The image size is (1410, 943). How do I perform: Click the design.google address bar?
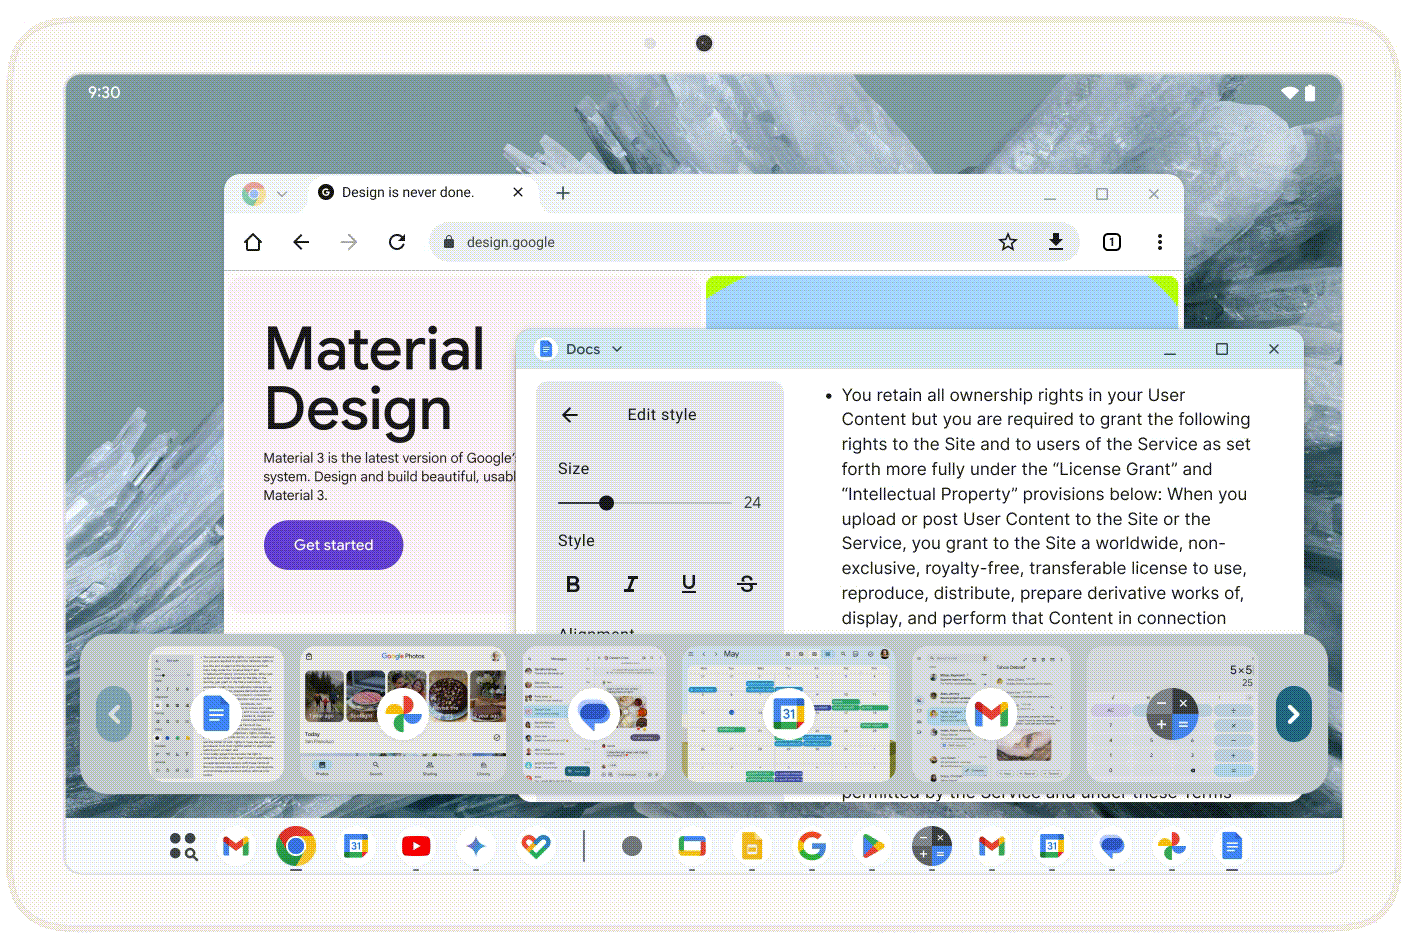coord(755,242)
